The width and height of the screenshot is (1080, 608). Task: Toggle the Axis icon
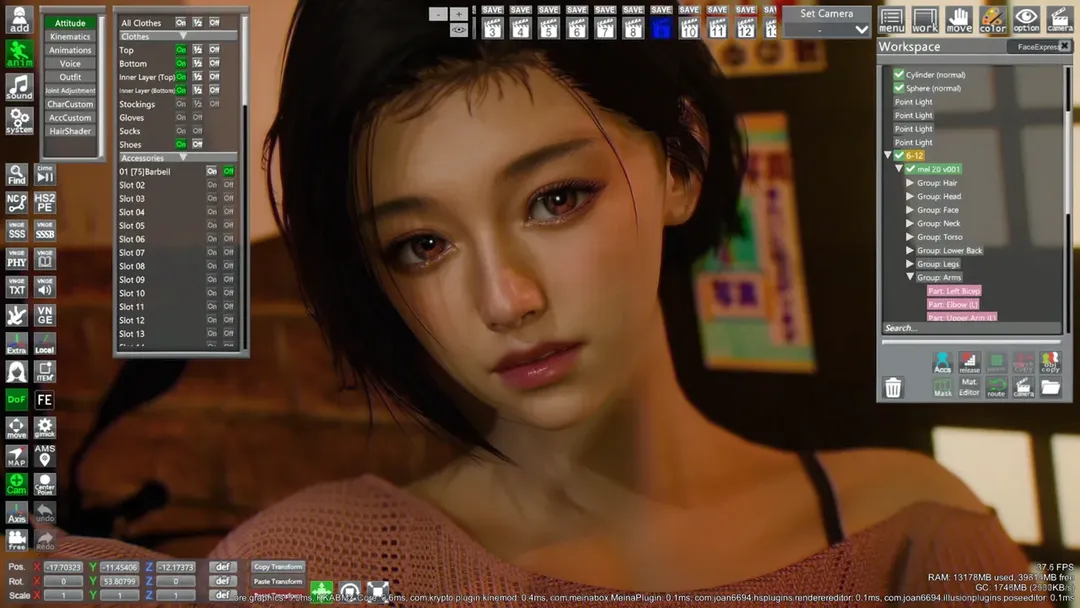[17, 512]
